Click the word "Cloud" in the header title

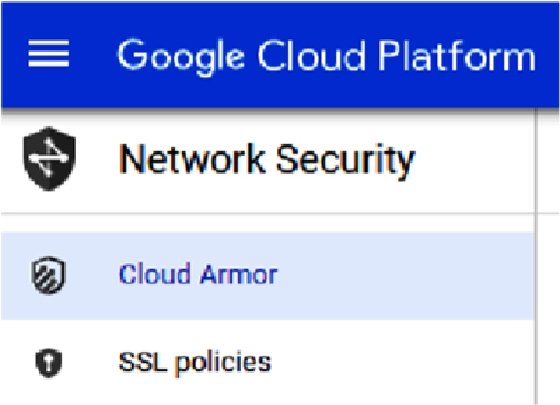[311, 55]
